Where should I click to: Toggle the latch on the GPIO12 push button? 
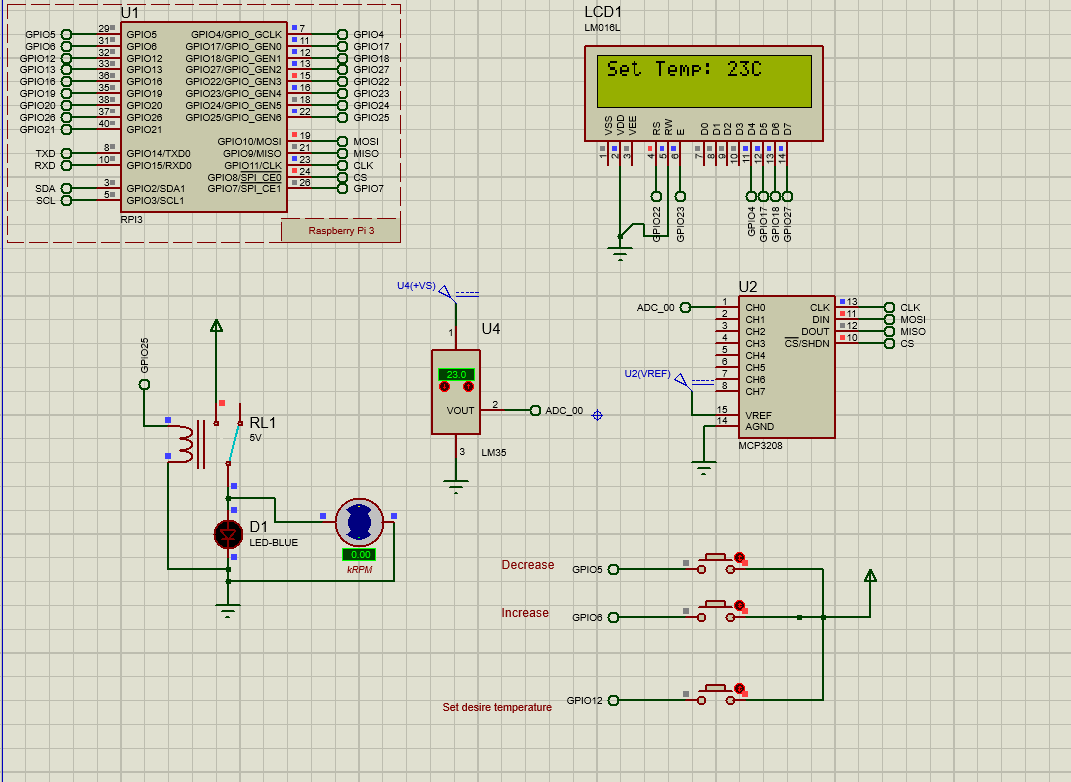pyautogui.click(x=739, y=688)
